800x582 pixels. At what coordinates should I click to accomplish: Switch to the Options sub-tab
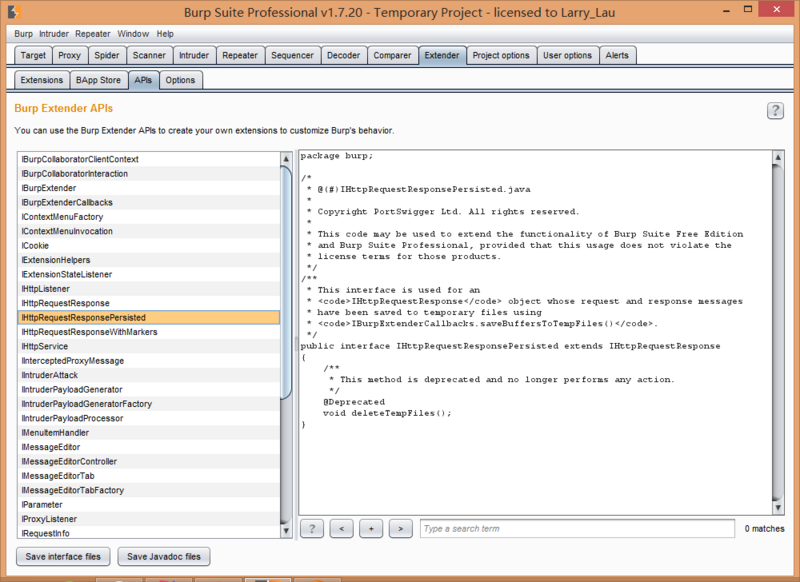pyautogui.click(x=180, y=80)
